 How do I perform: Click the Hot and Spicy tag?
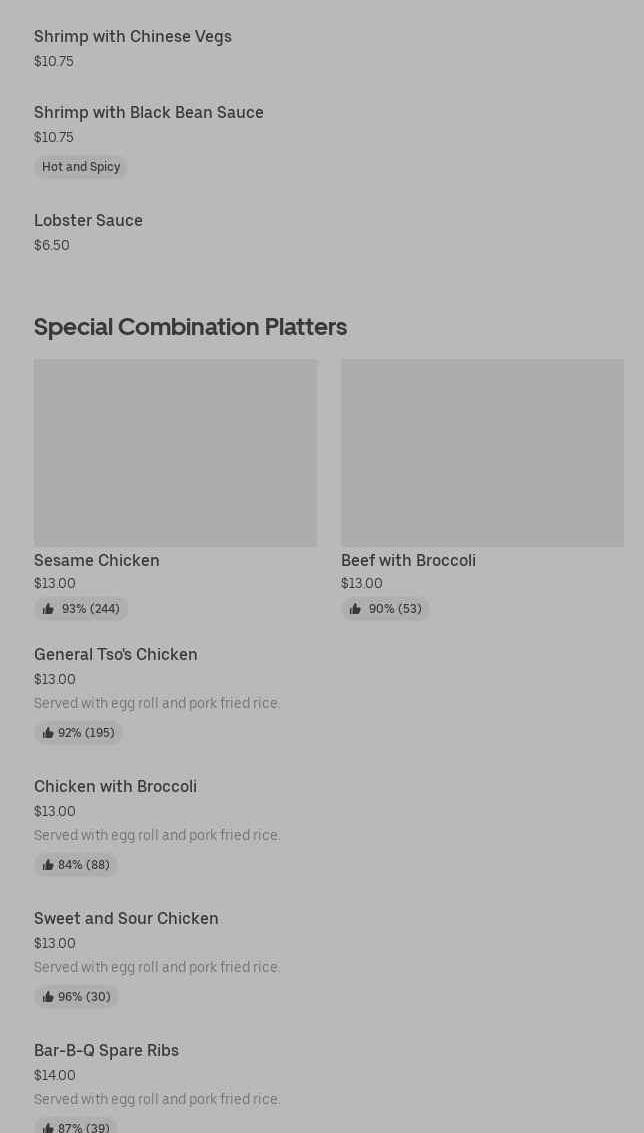pyautogui.click(x=81, y=167)
